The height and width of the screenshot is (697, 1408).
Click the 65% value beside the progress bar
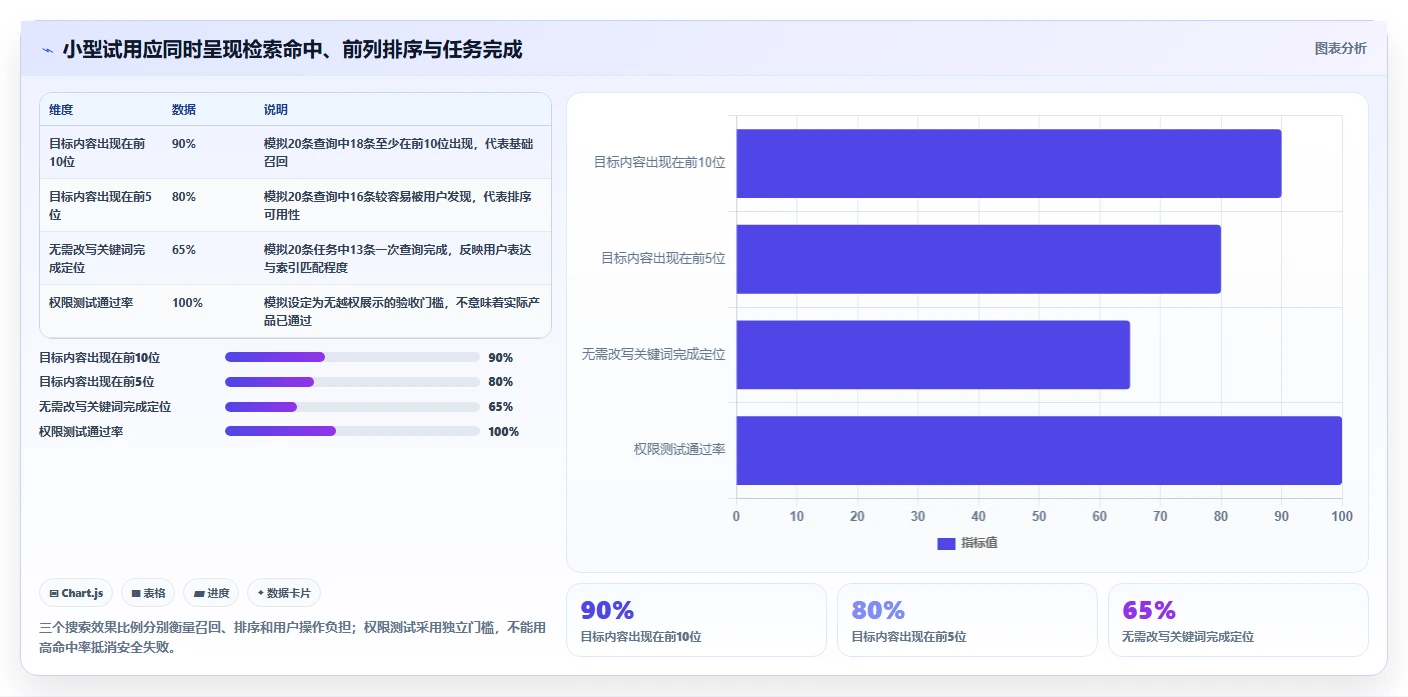(501, 407)
